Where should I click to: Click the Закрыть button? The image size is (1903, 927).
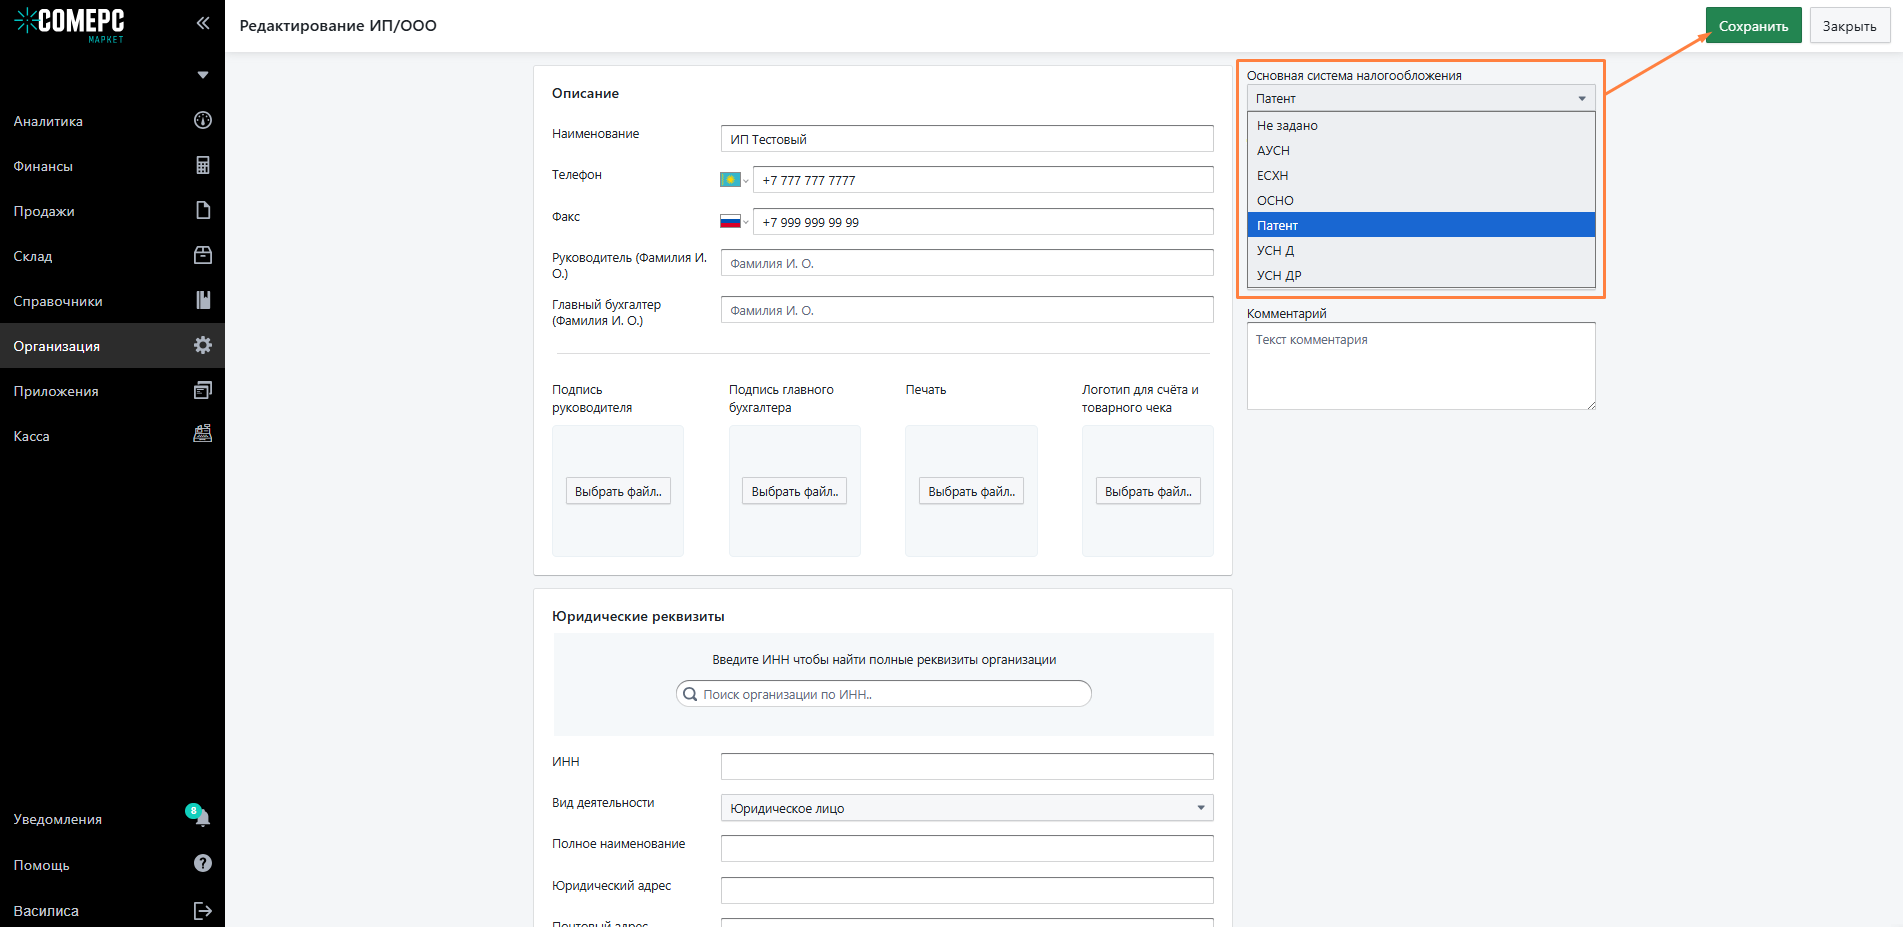point(1848,26)
